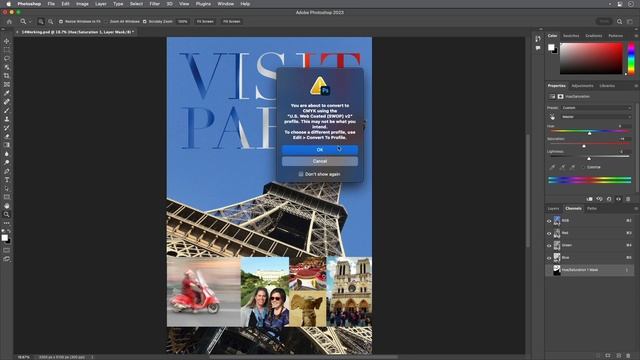Select the Path Selection tool
The image size is (640, 360).
point(7,188)
